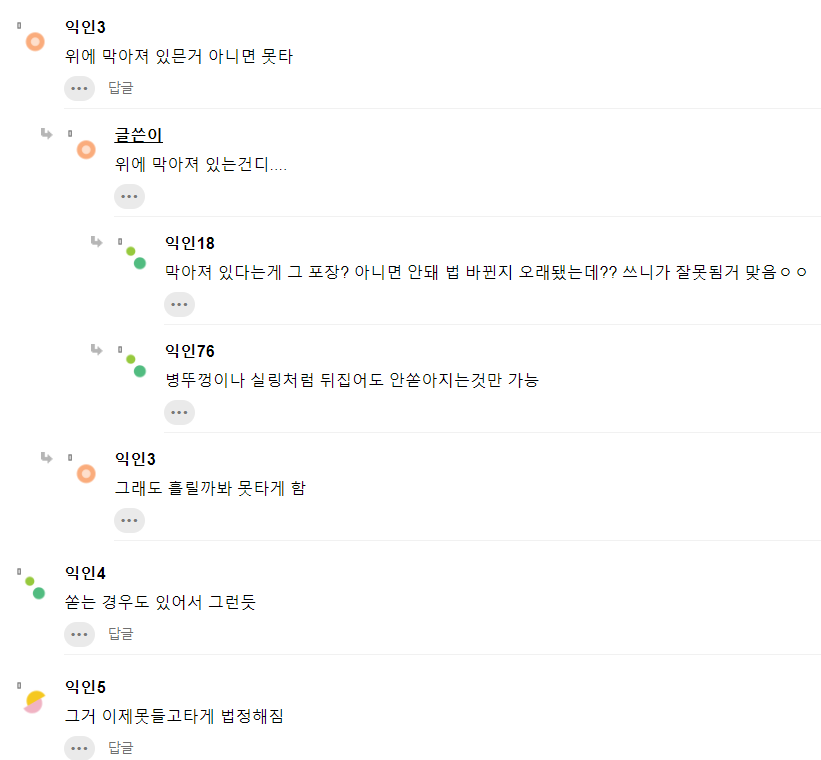Click 글쓴이's orange profile avatar
821x760 pixels.
point(86,150)
